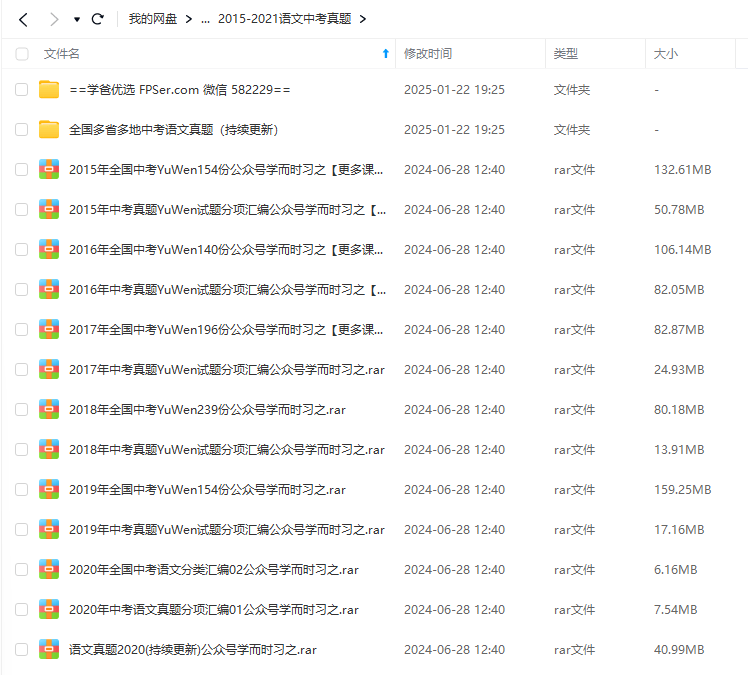Screen dimensions: 748x675
Task: Select file name 2016年全国中考YuWen140份公众号学而时习之
Action: coord(226,250)
